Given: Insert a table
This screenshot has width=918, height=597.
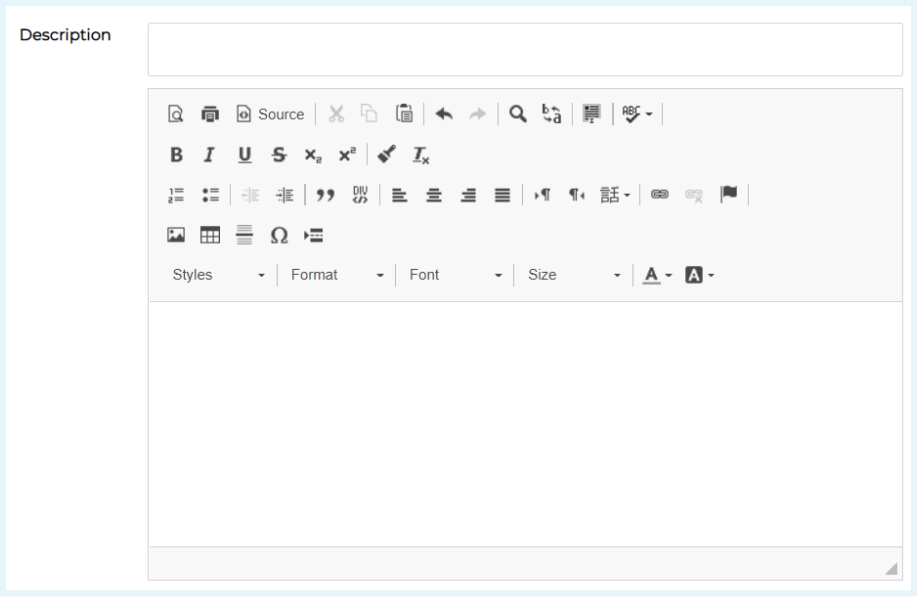Looking at the screenshot, I should 210,235.
